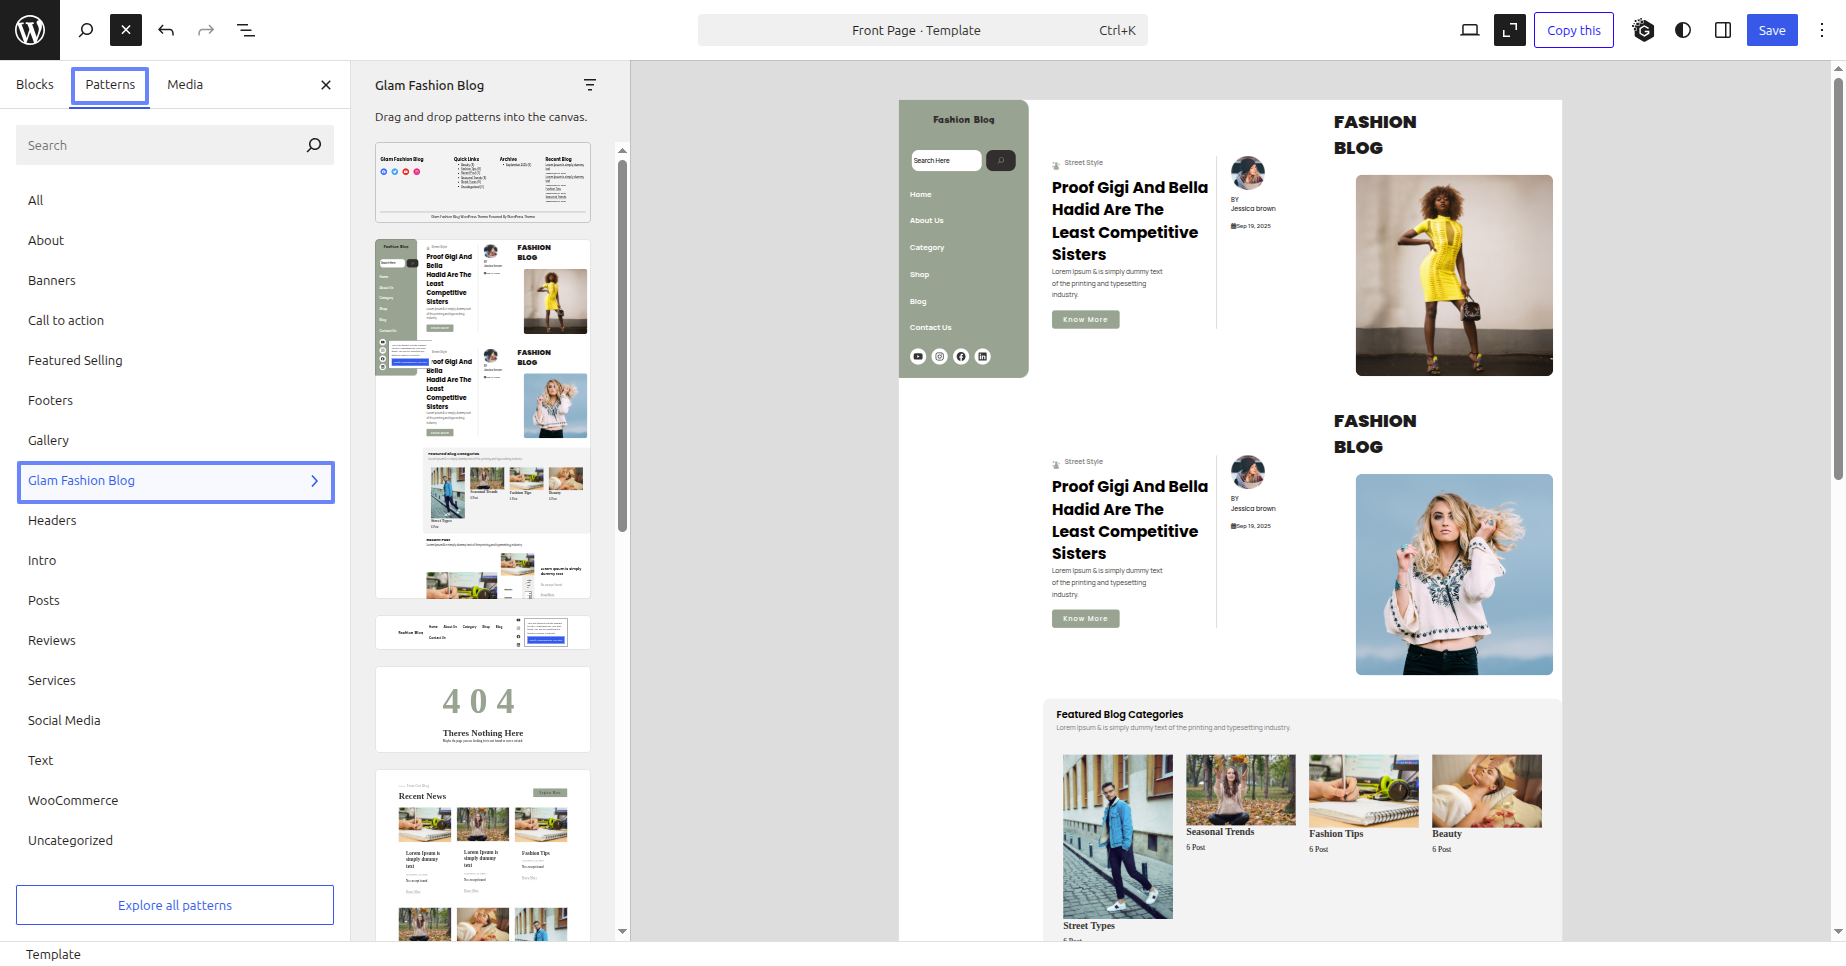Image resolution: width=1846 pixels, height=966 pixels.
Task: Toggle the Settings sidebar panel icon
Action: [x=1723, y=30]
